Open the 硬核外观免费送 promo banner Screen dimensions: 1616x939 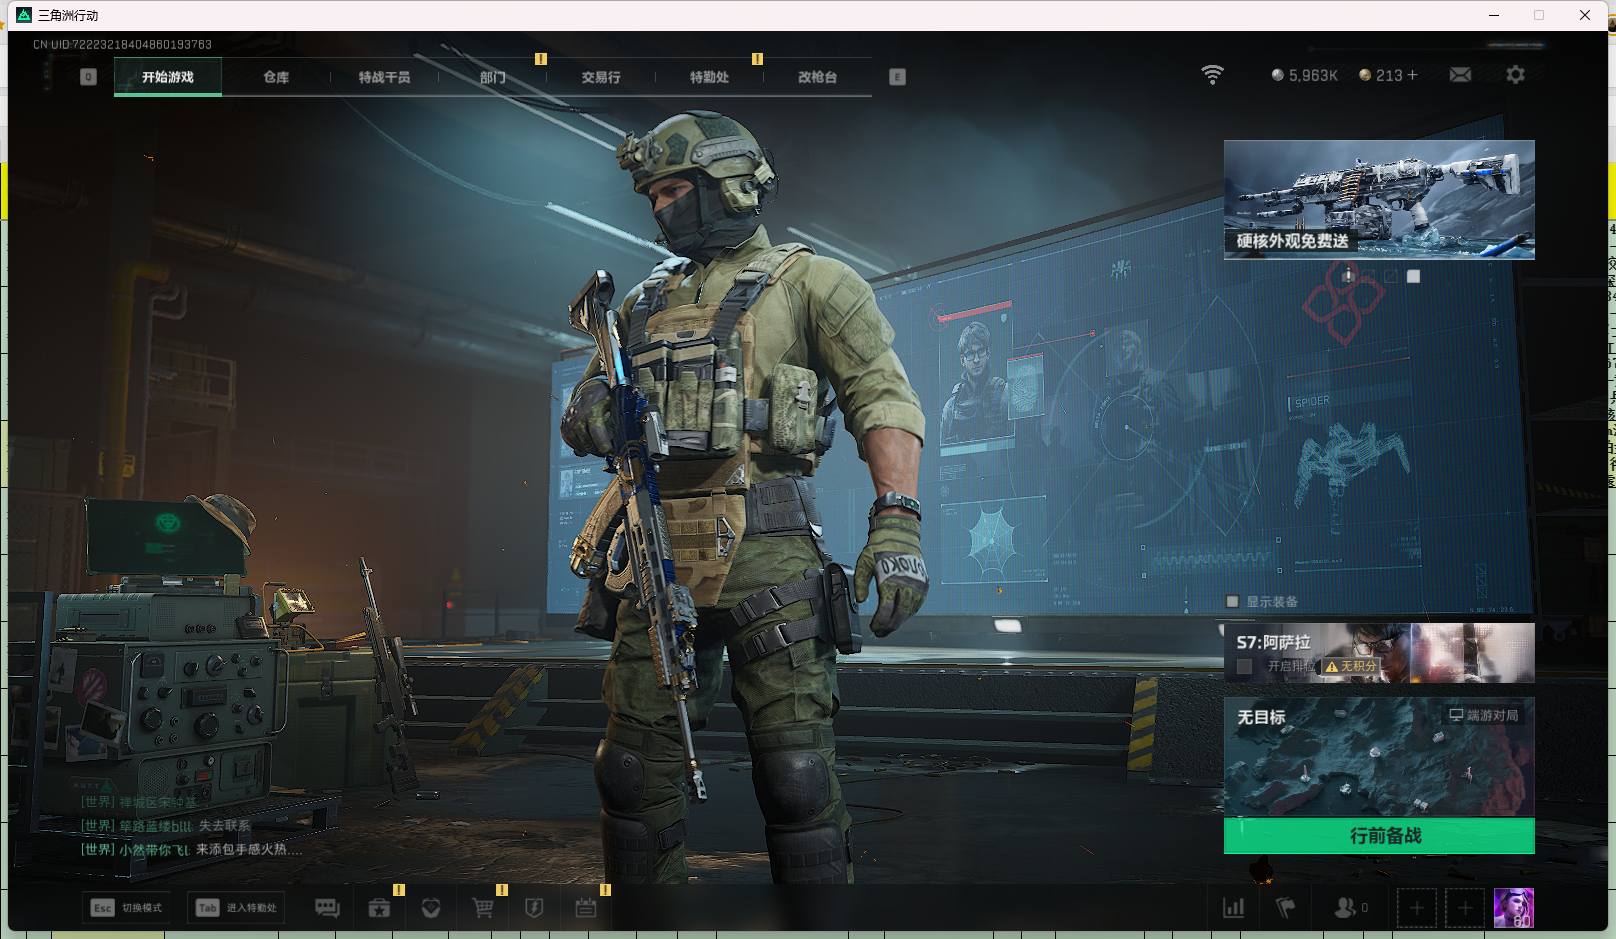[1379, 200]
